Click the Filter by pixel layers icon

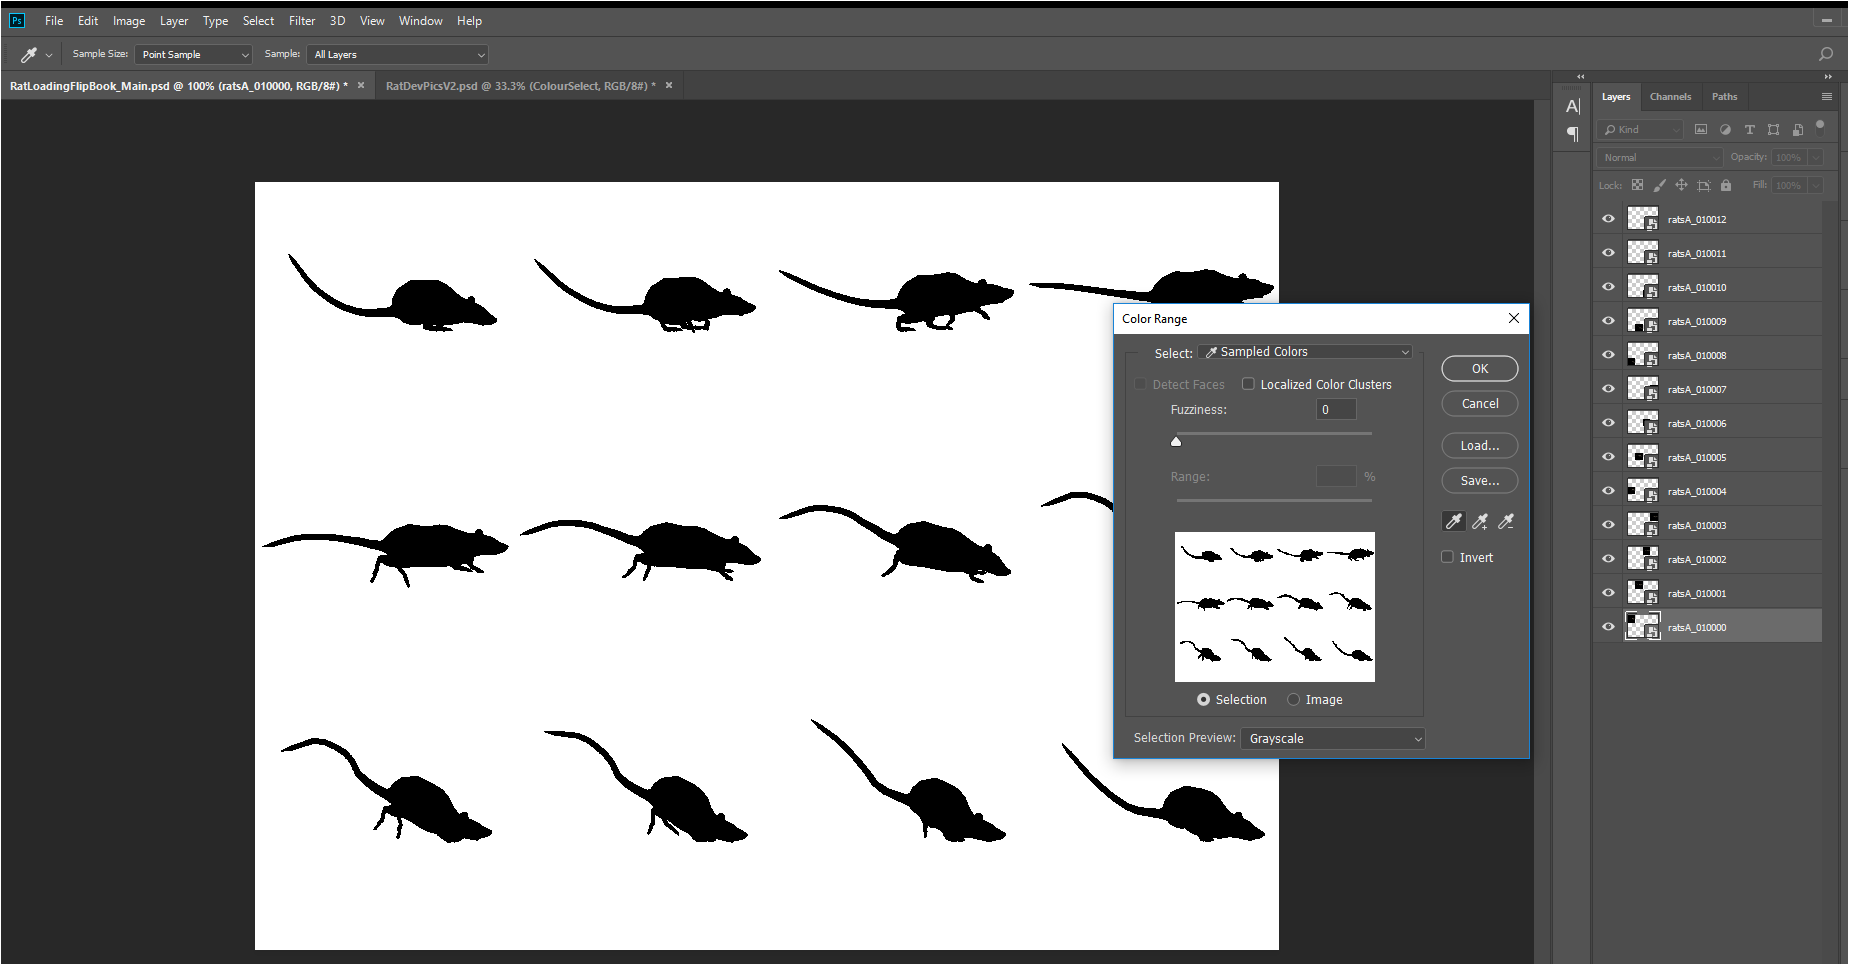(1700, 129)
